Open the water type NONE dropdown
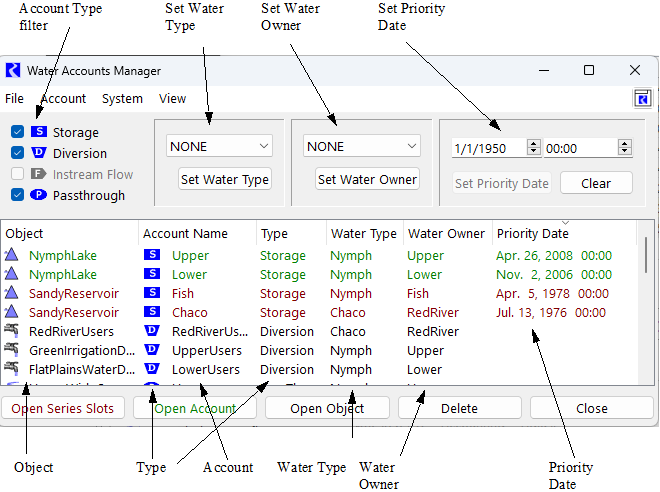The width and height of the screenshot is (660, 492). point(219,146)
